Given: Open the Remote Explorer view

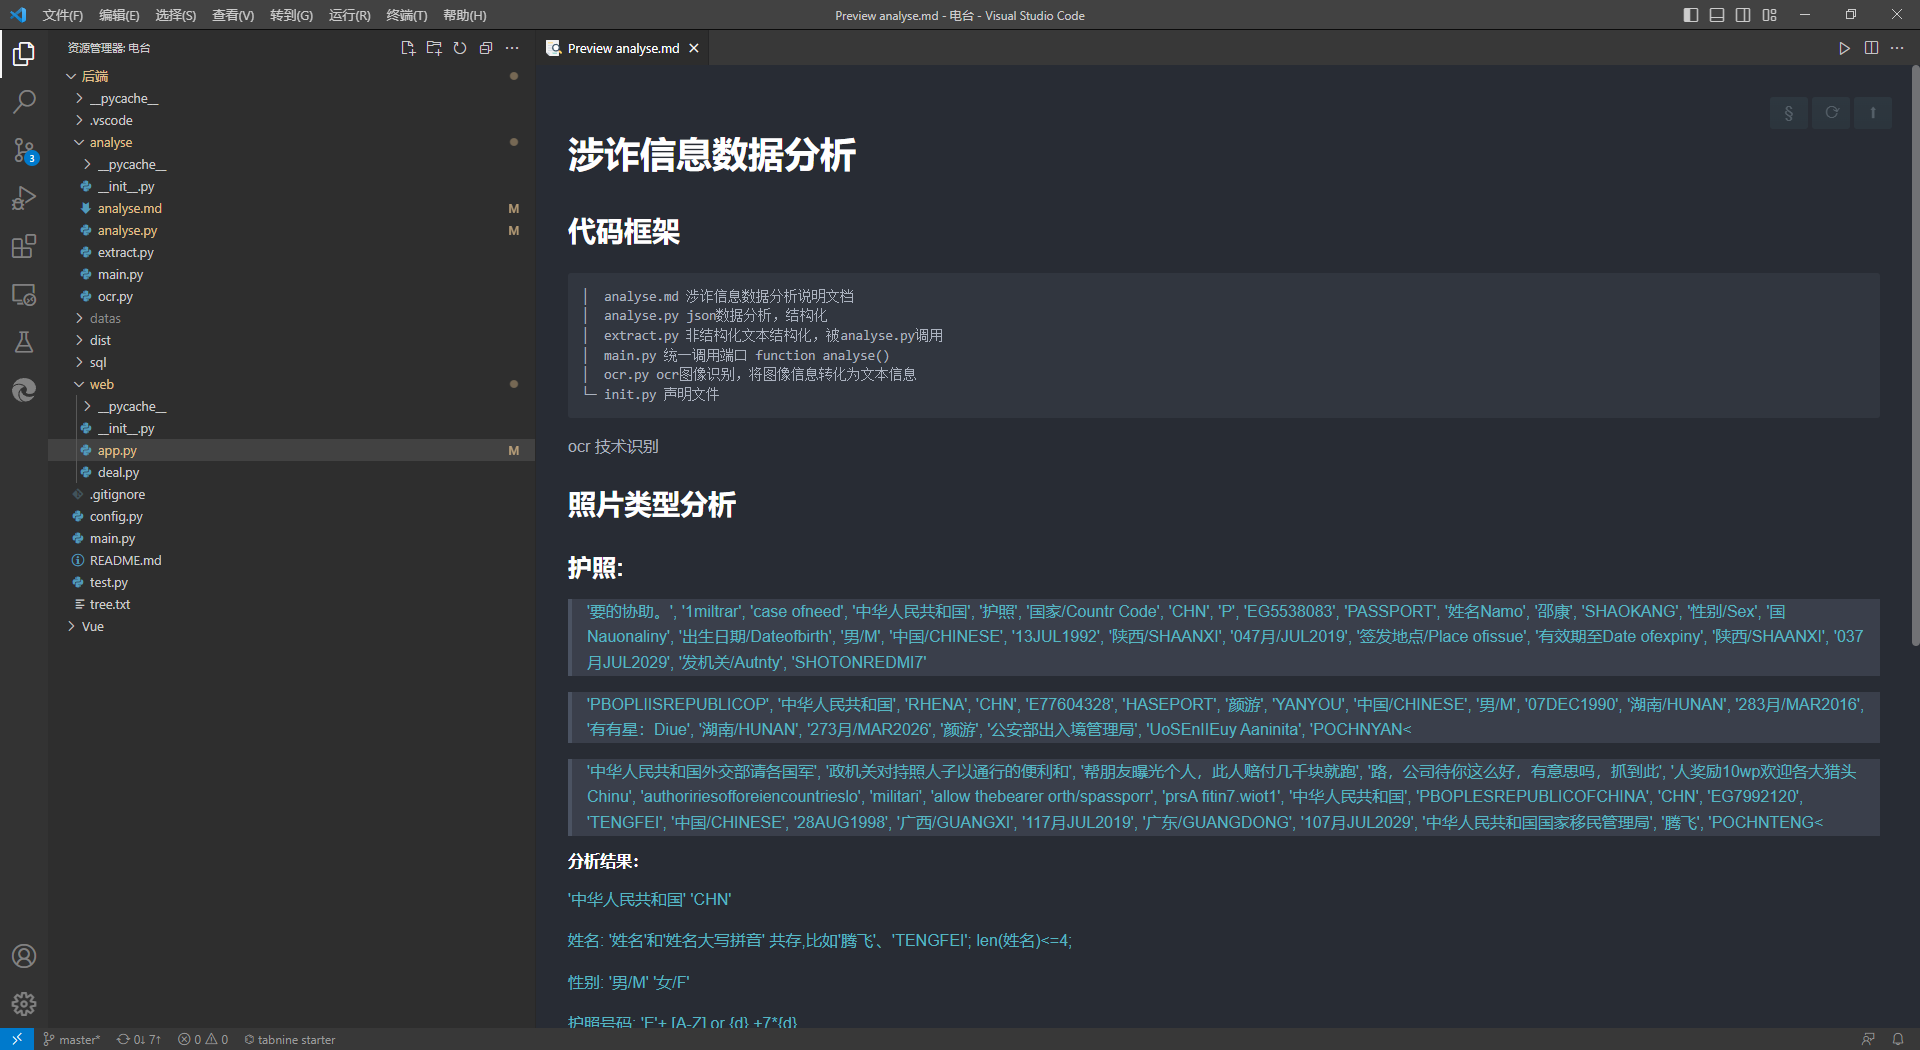Looking at the screenshot, I should tap(24, 294).
